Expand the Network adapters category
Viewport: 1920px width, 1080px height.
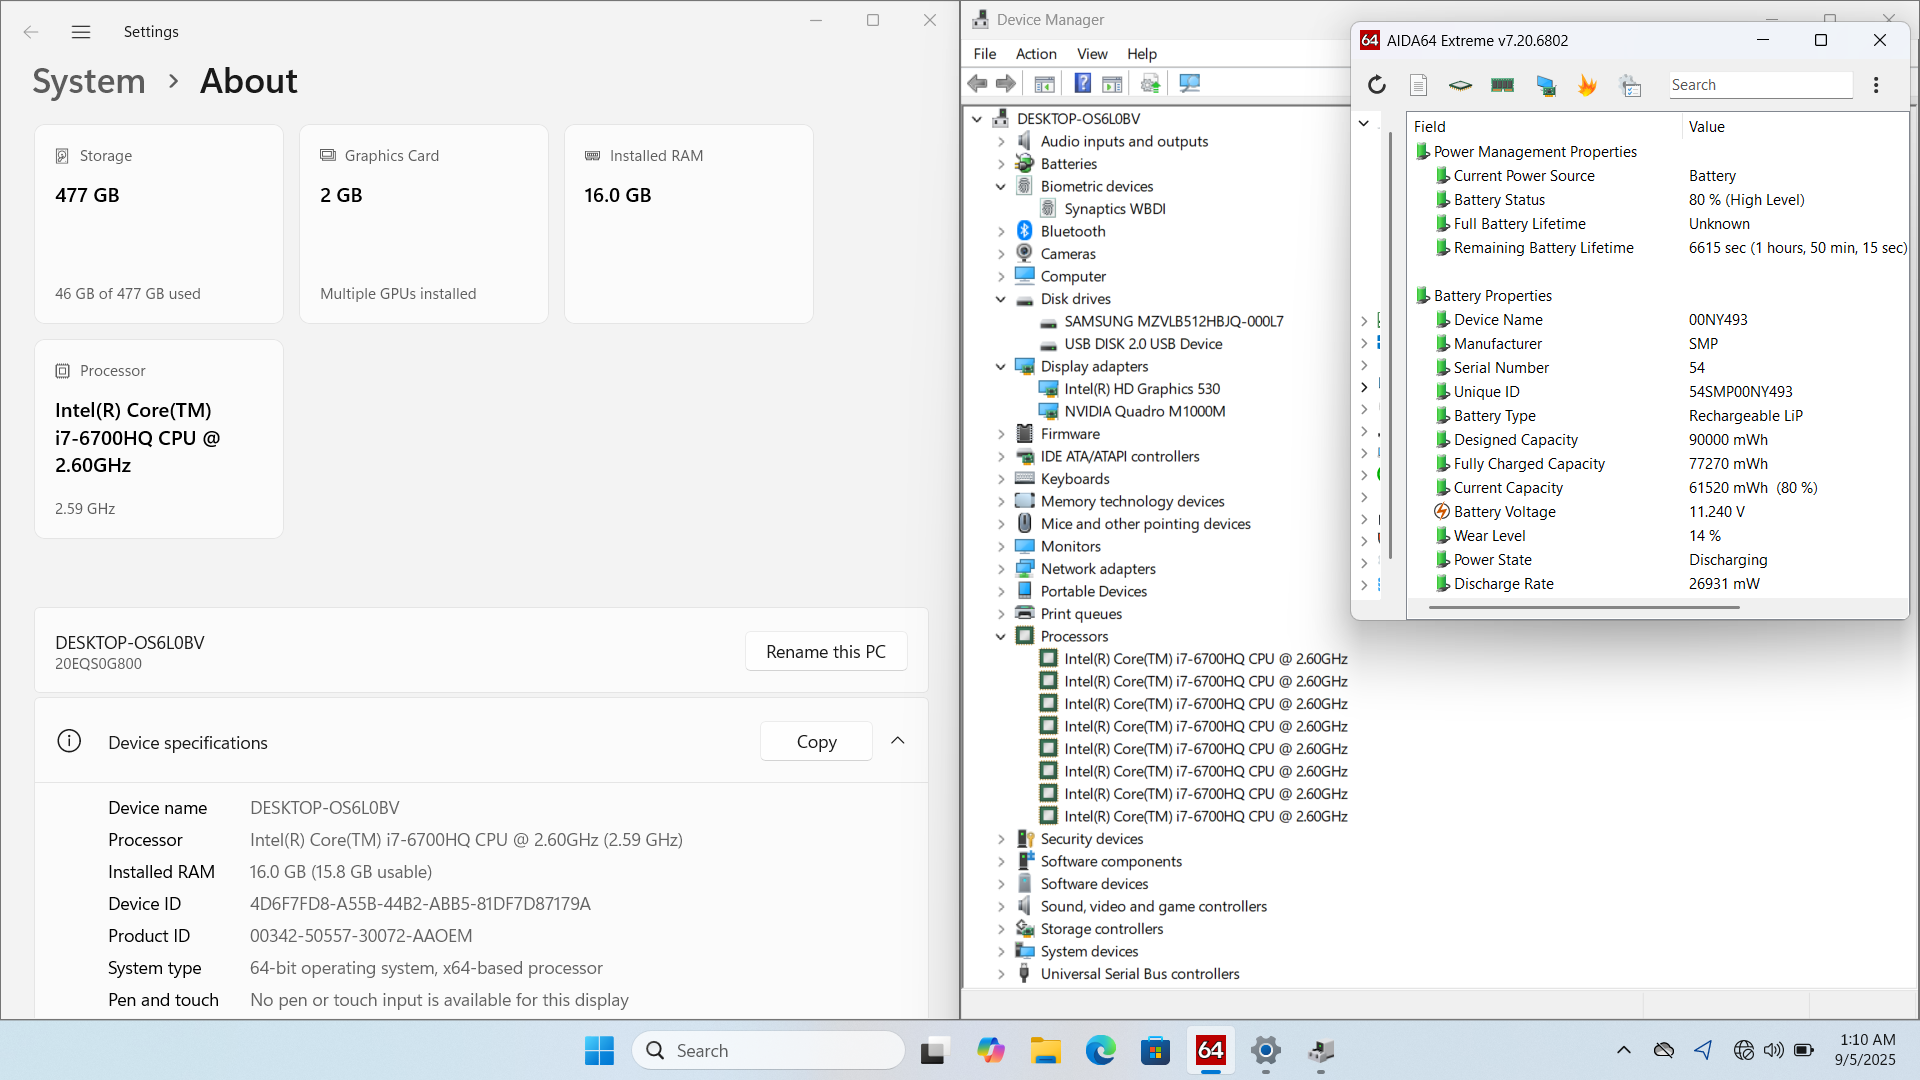coord(1001,569)
